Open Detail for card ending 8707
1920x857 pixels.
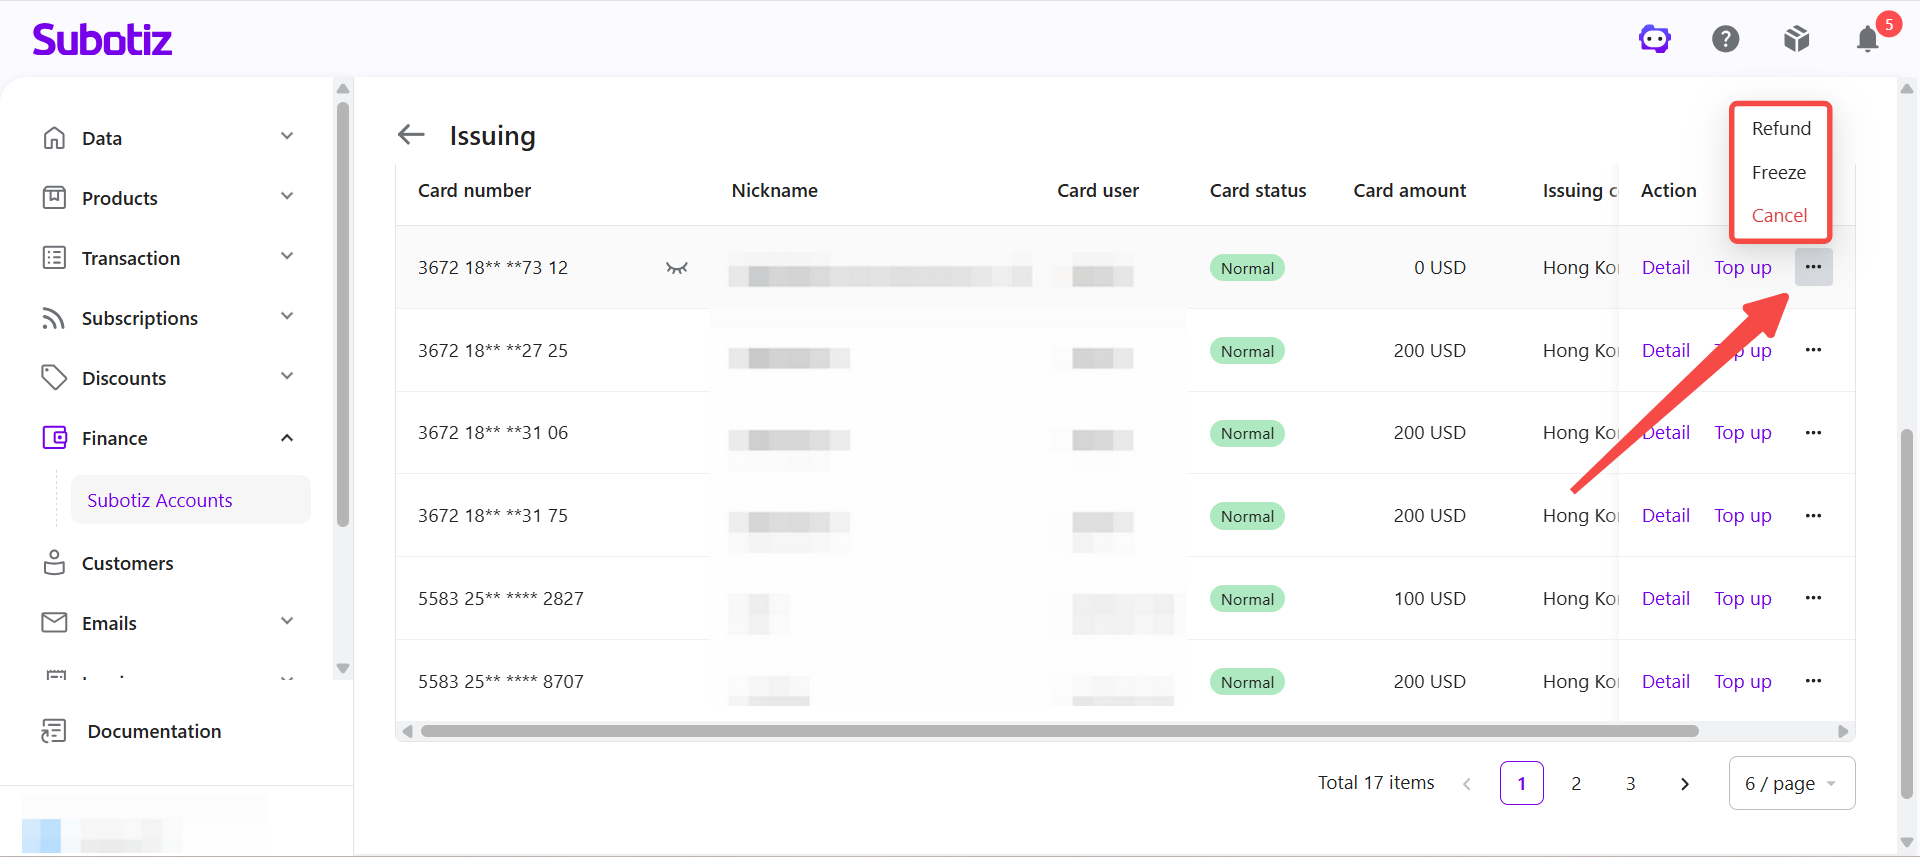(x=1666, y=681)
